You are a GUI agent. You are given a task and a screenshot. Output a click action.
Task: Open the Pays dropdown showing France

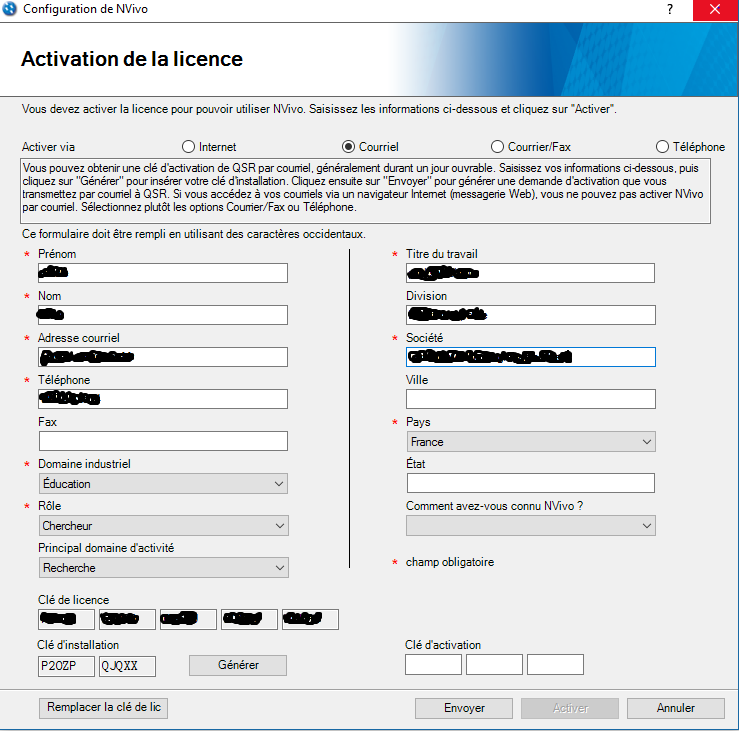[531, 442]
